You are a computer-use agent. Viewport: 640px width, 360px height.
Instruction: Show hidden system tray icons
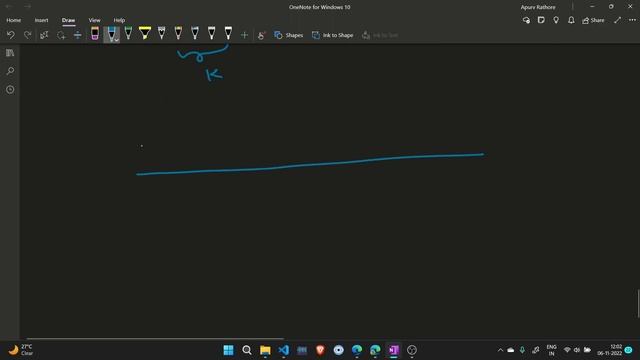coord(500,350)
